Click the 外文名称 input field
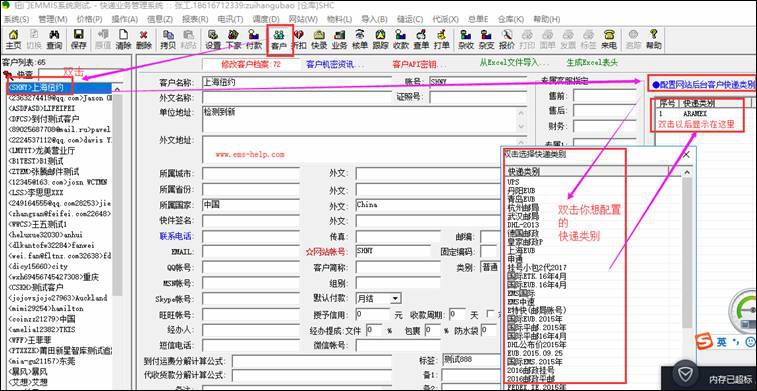 pos(297,97)
